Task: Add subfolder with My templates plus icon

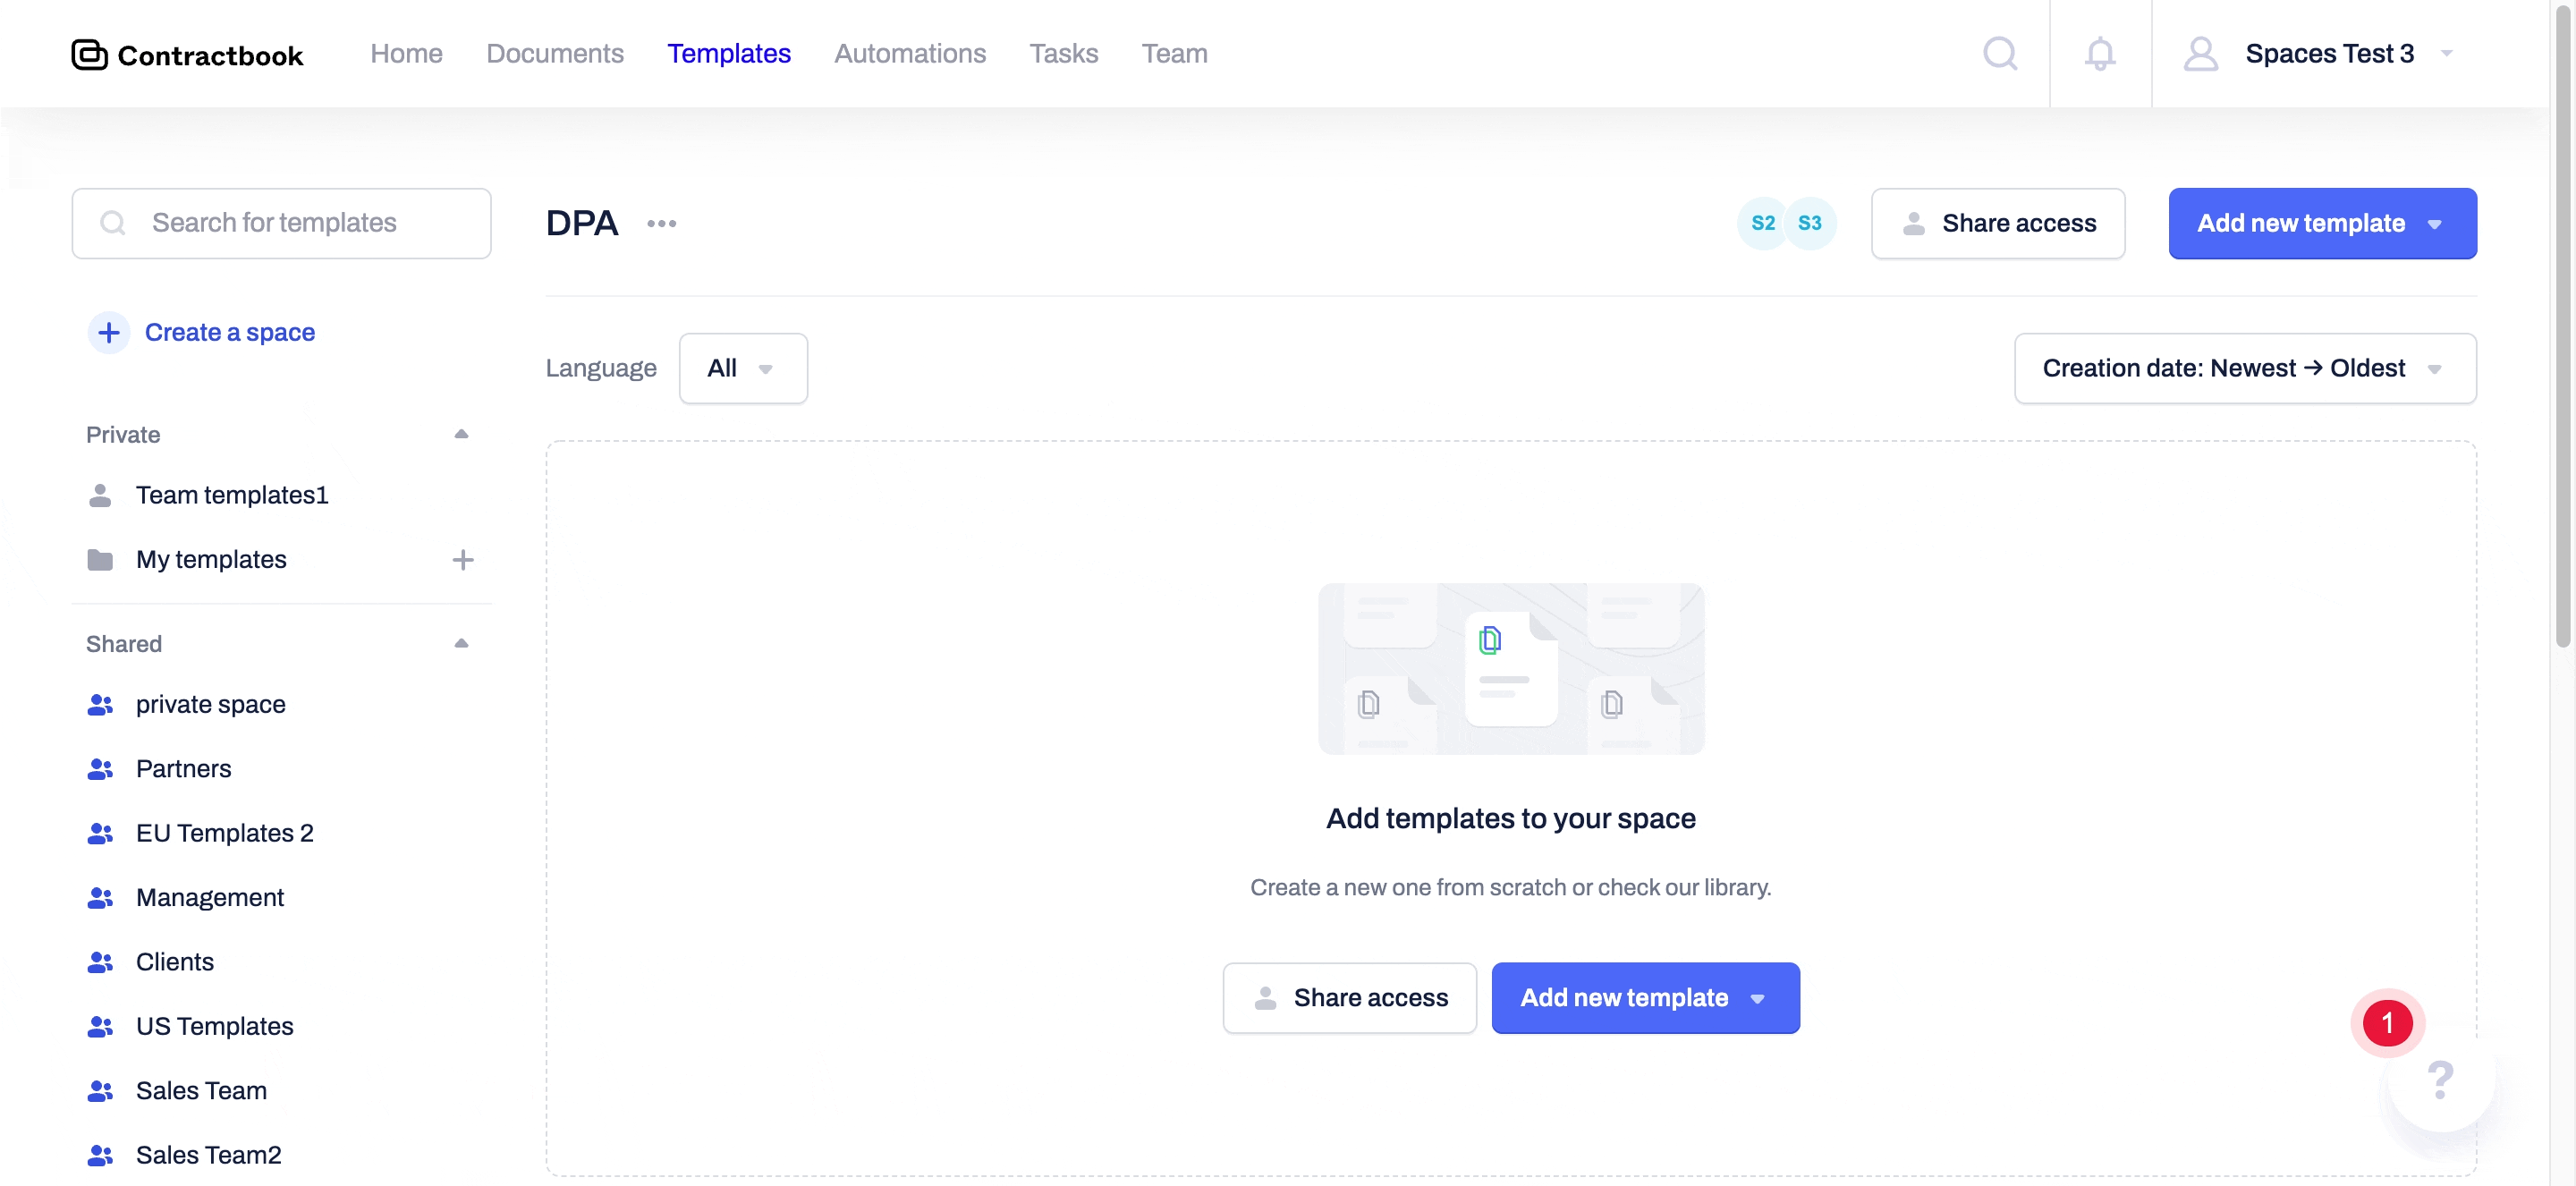Action: pyautogui.click(x=462, y=559)
